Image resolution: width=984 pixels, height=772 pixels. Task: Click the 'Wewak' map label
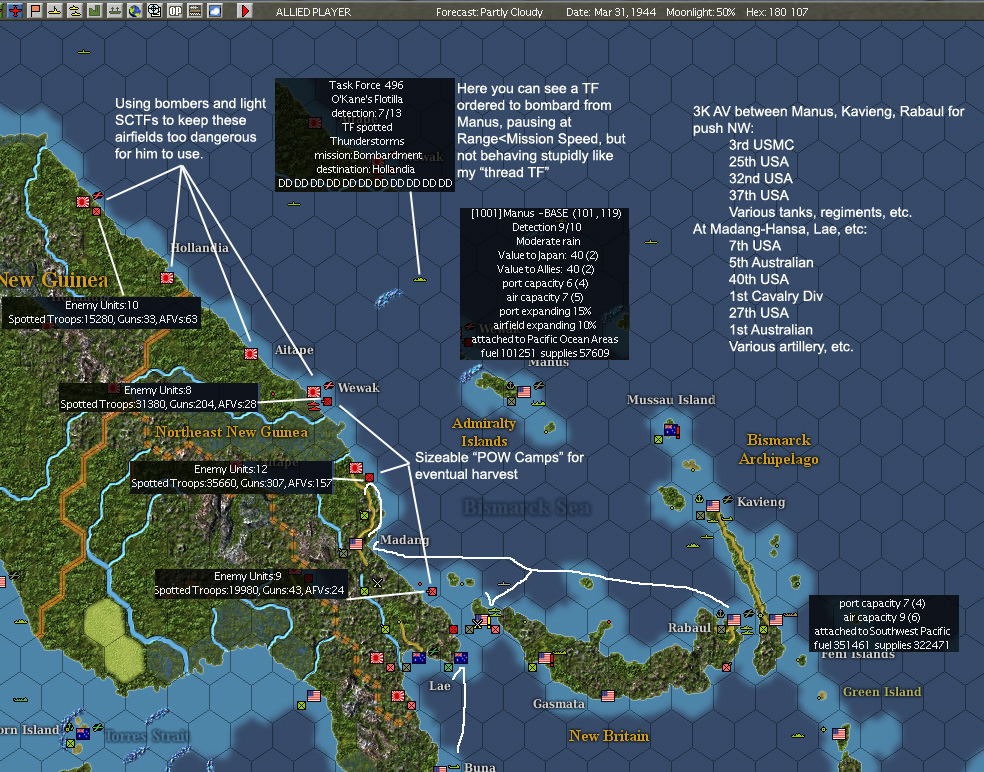(x=358, y=388)
